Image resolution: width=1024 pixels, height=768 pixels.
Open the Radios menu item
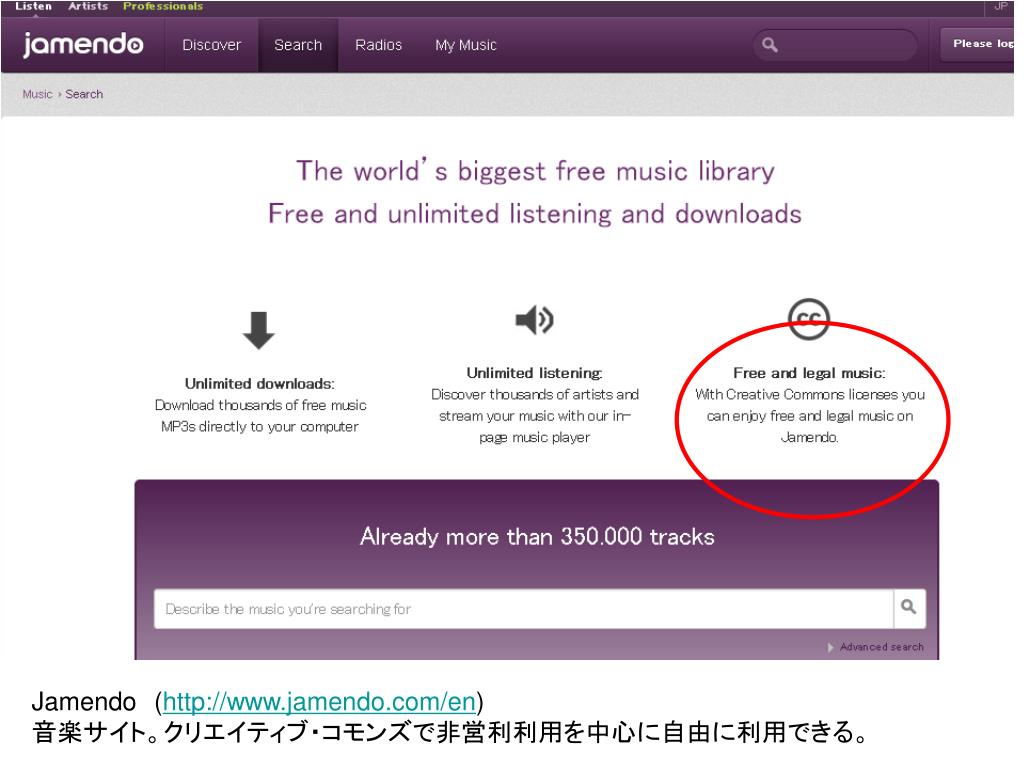click(x=378, y=45)
